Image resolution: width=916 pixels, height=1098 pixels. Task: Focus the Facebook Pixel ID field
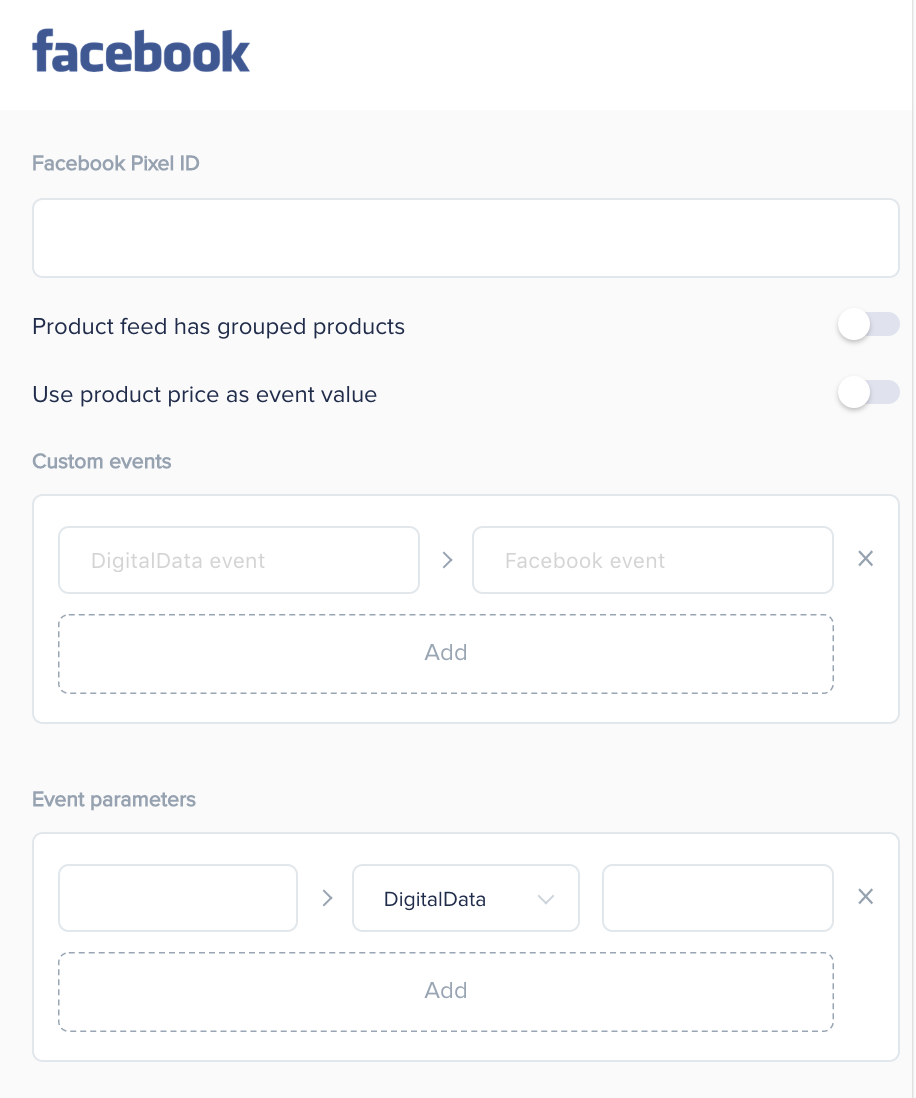click(x=466, y=238)
